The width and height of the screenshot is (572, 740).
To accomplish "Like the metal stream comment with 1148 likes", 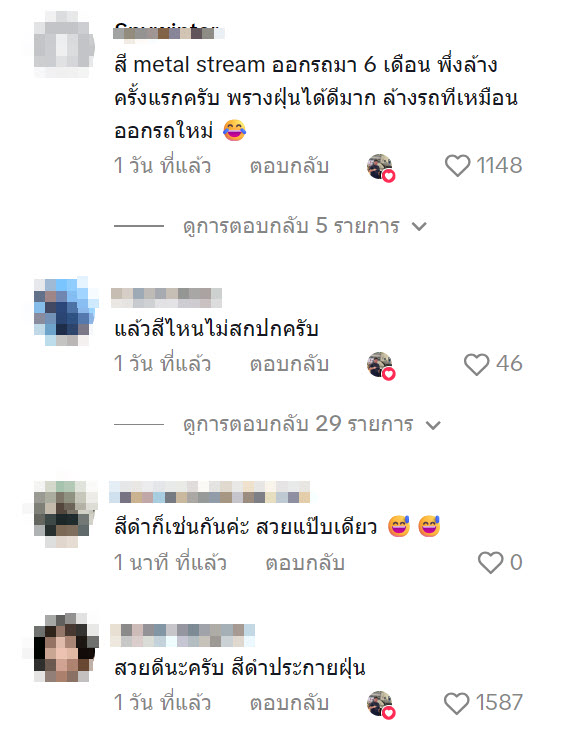I will (457, 166).
